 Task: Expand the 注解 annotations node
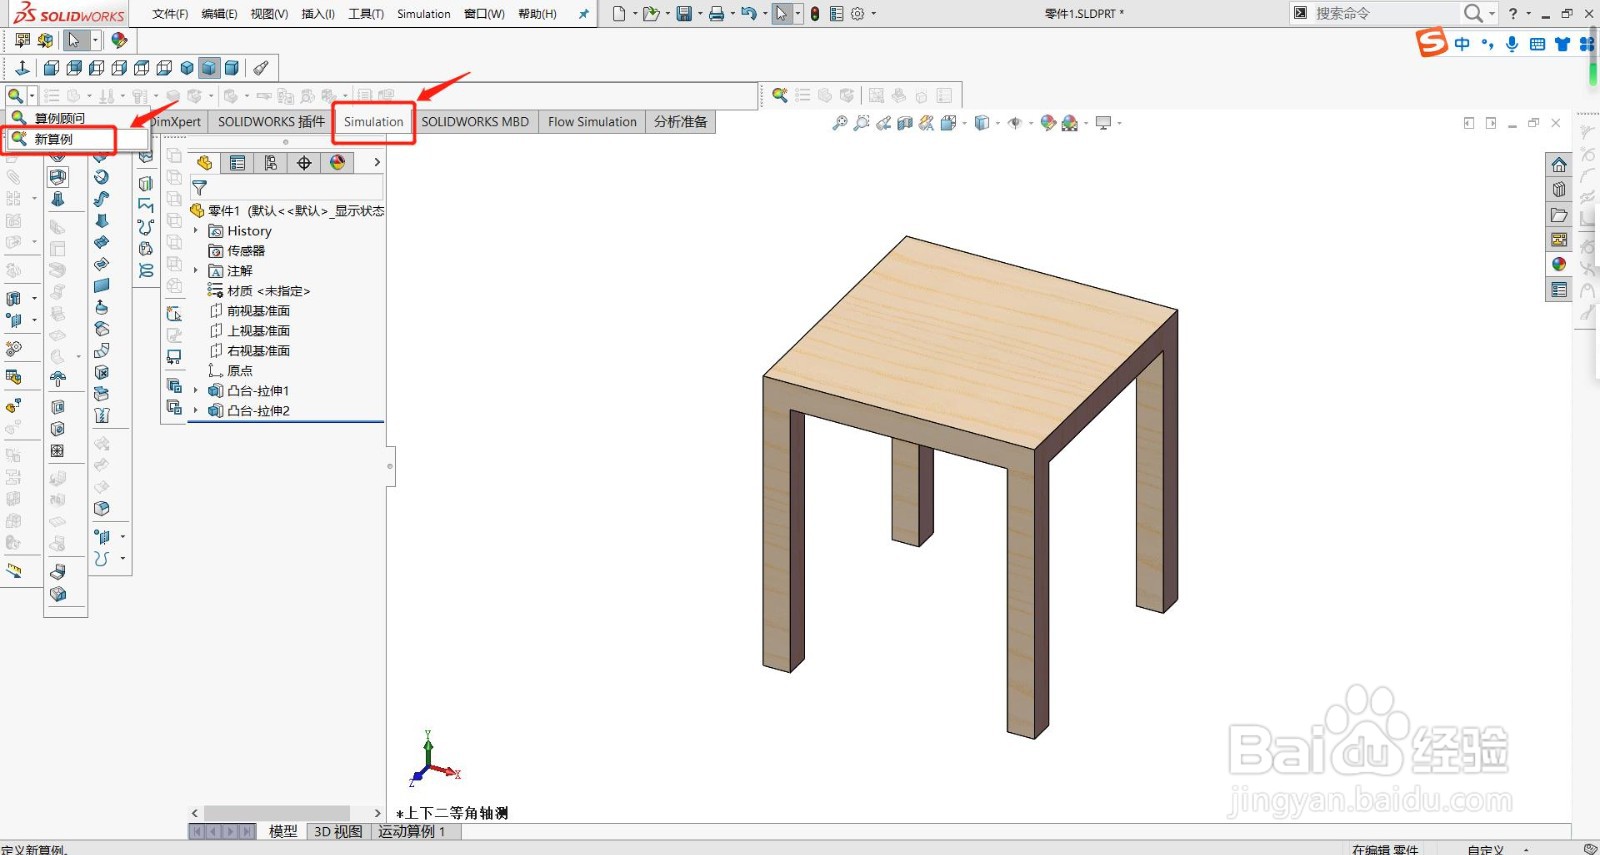(196, 271)
